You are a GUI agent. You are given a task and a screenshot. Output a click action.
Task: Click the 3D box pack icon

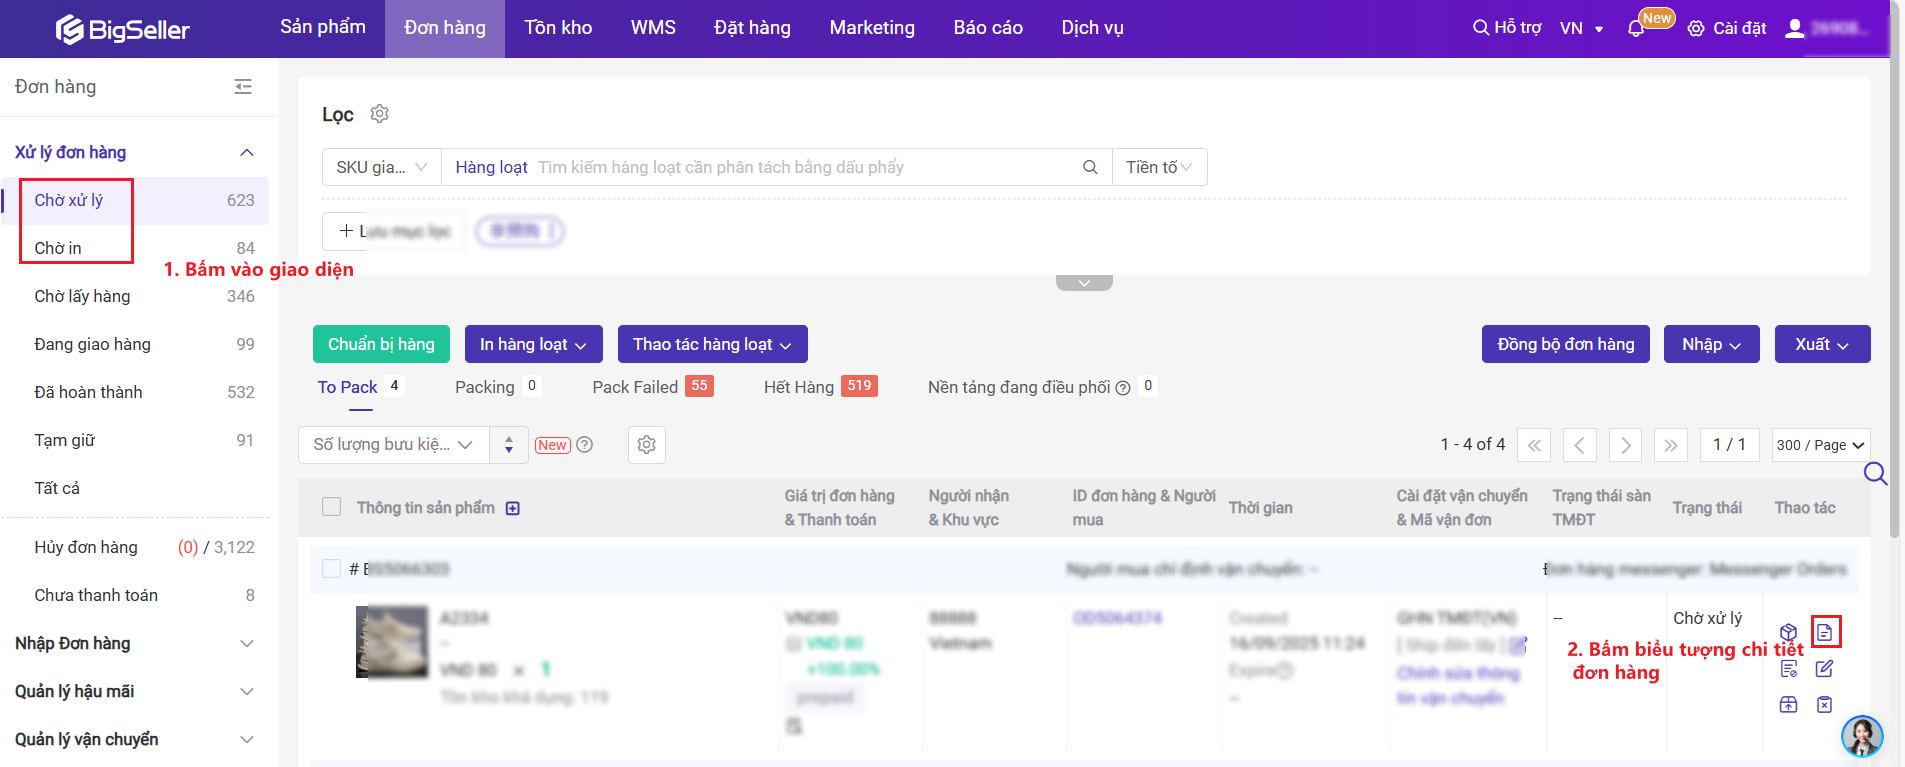(x=1789, y=632)
